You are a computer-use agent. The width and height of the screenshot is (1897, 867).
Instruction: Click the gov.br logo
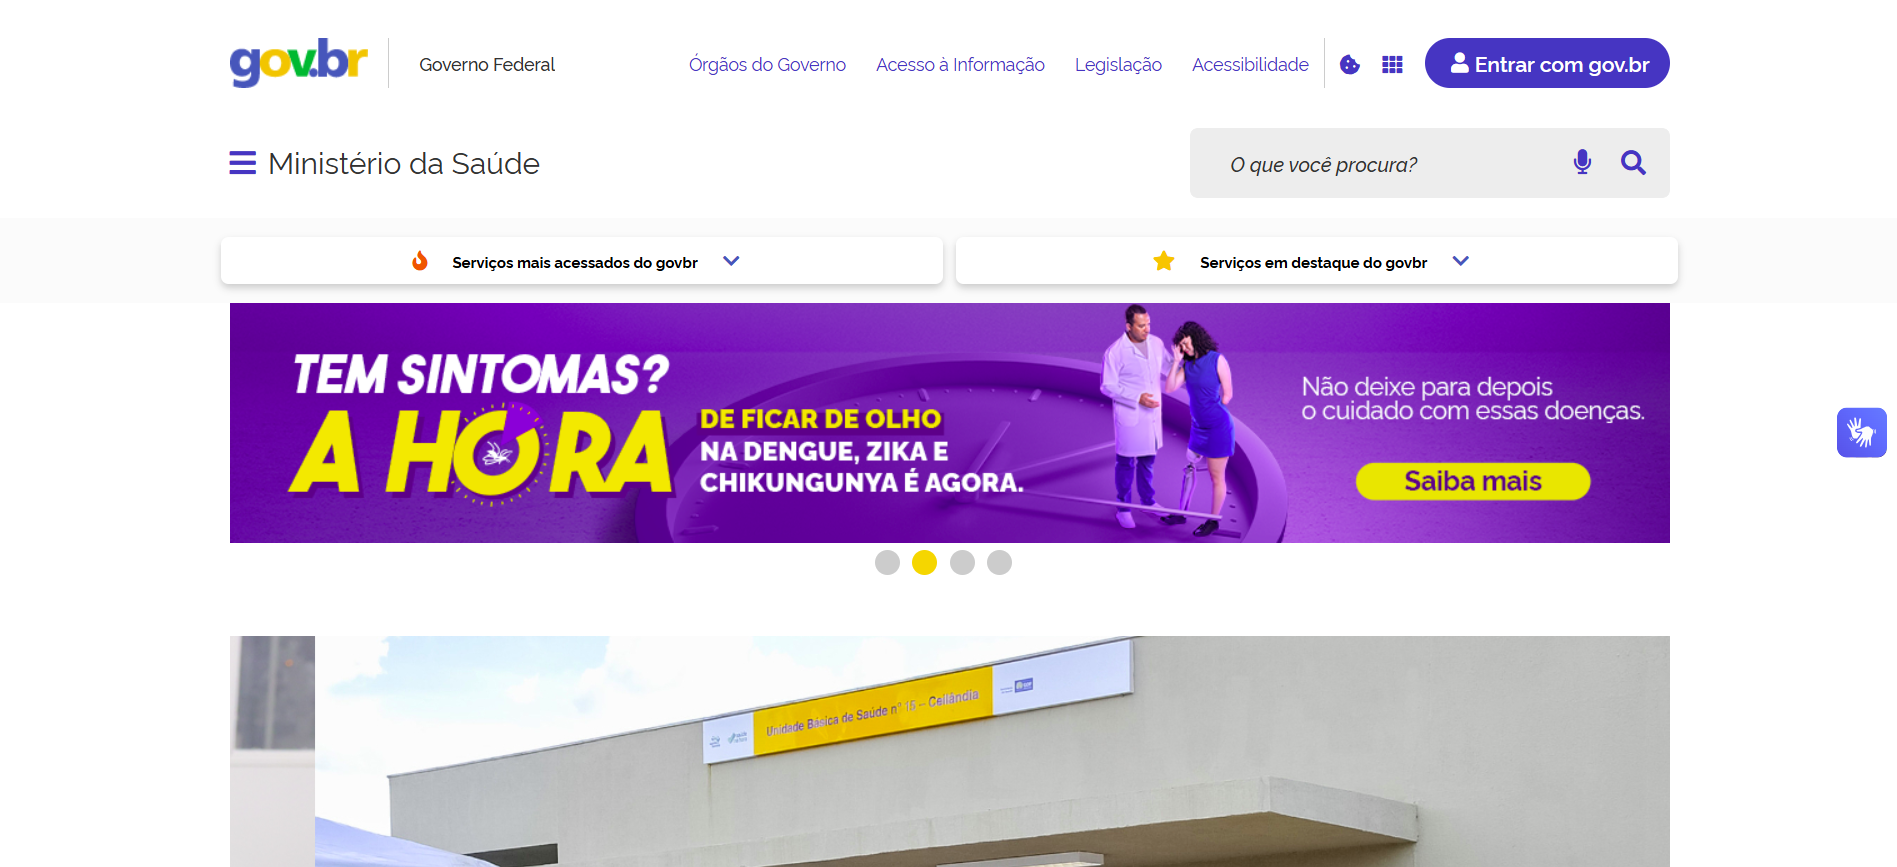(x=298, y=62)
